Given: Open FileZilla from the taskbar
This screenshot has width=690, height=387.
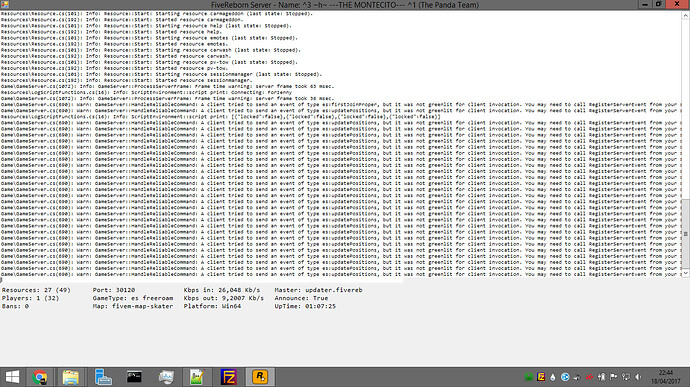Looking at the screenshot, I should tap(229, 377).
